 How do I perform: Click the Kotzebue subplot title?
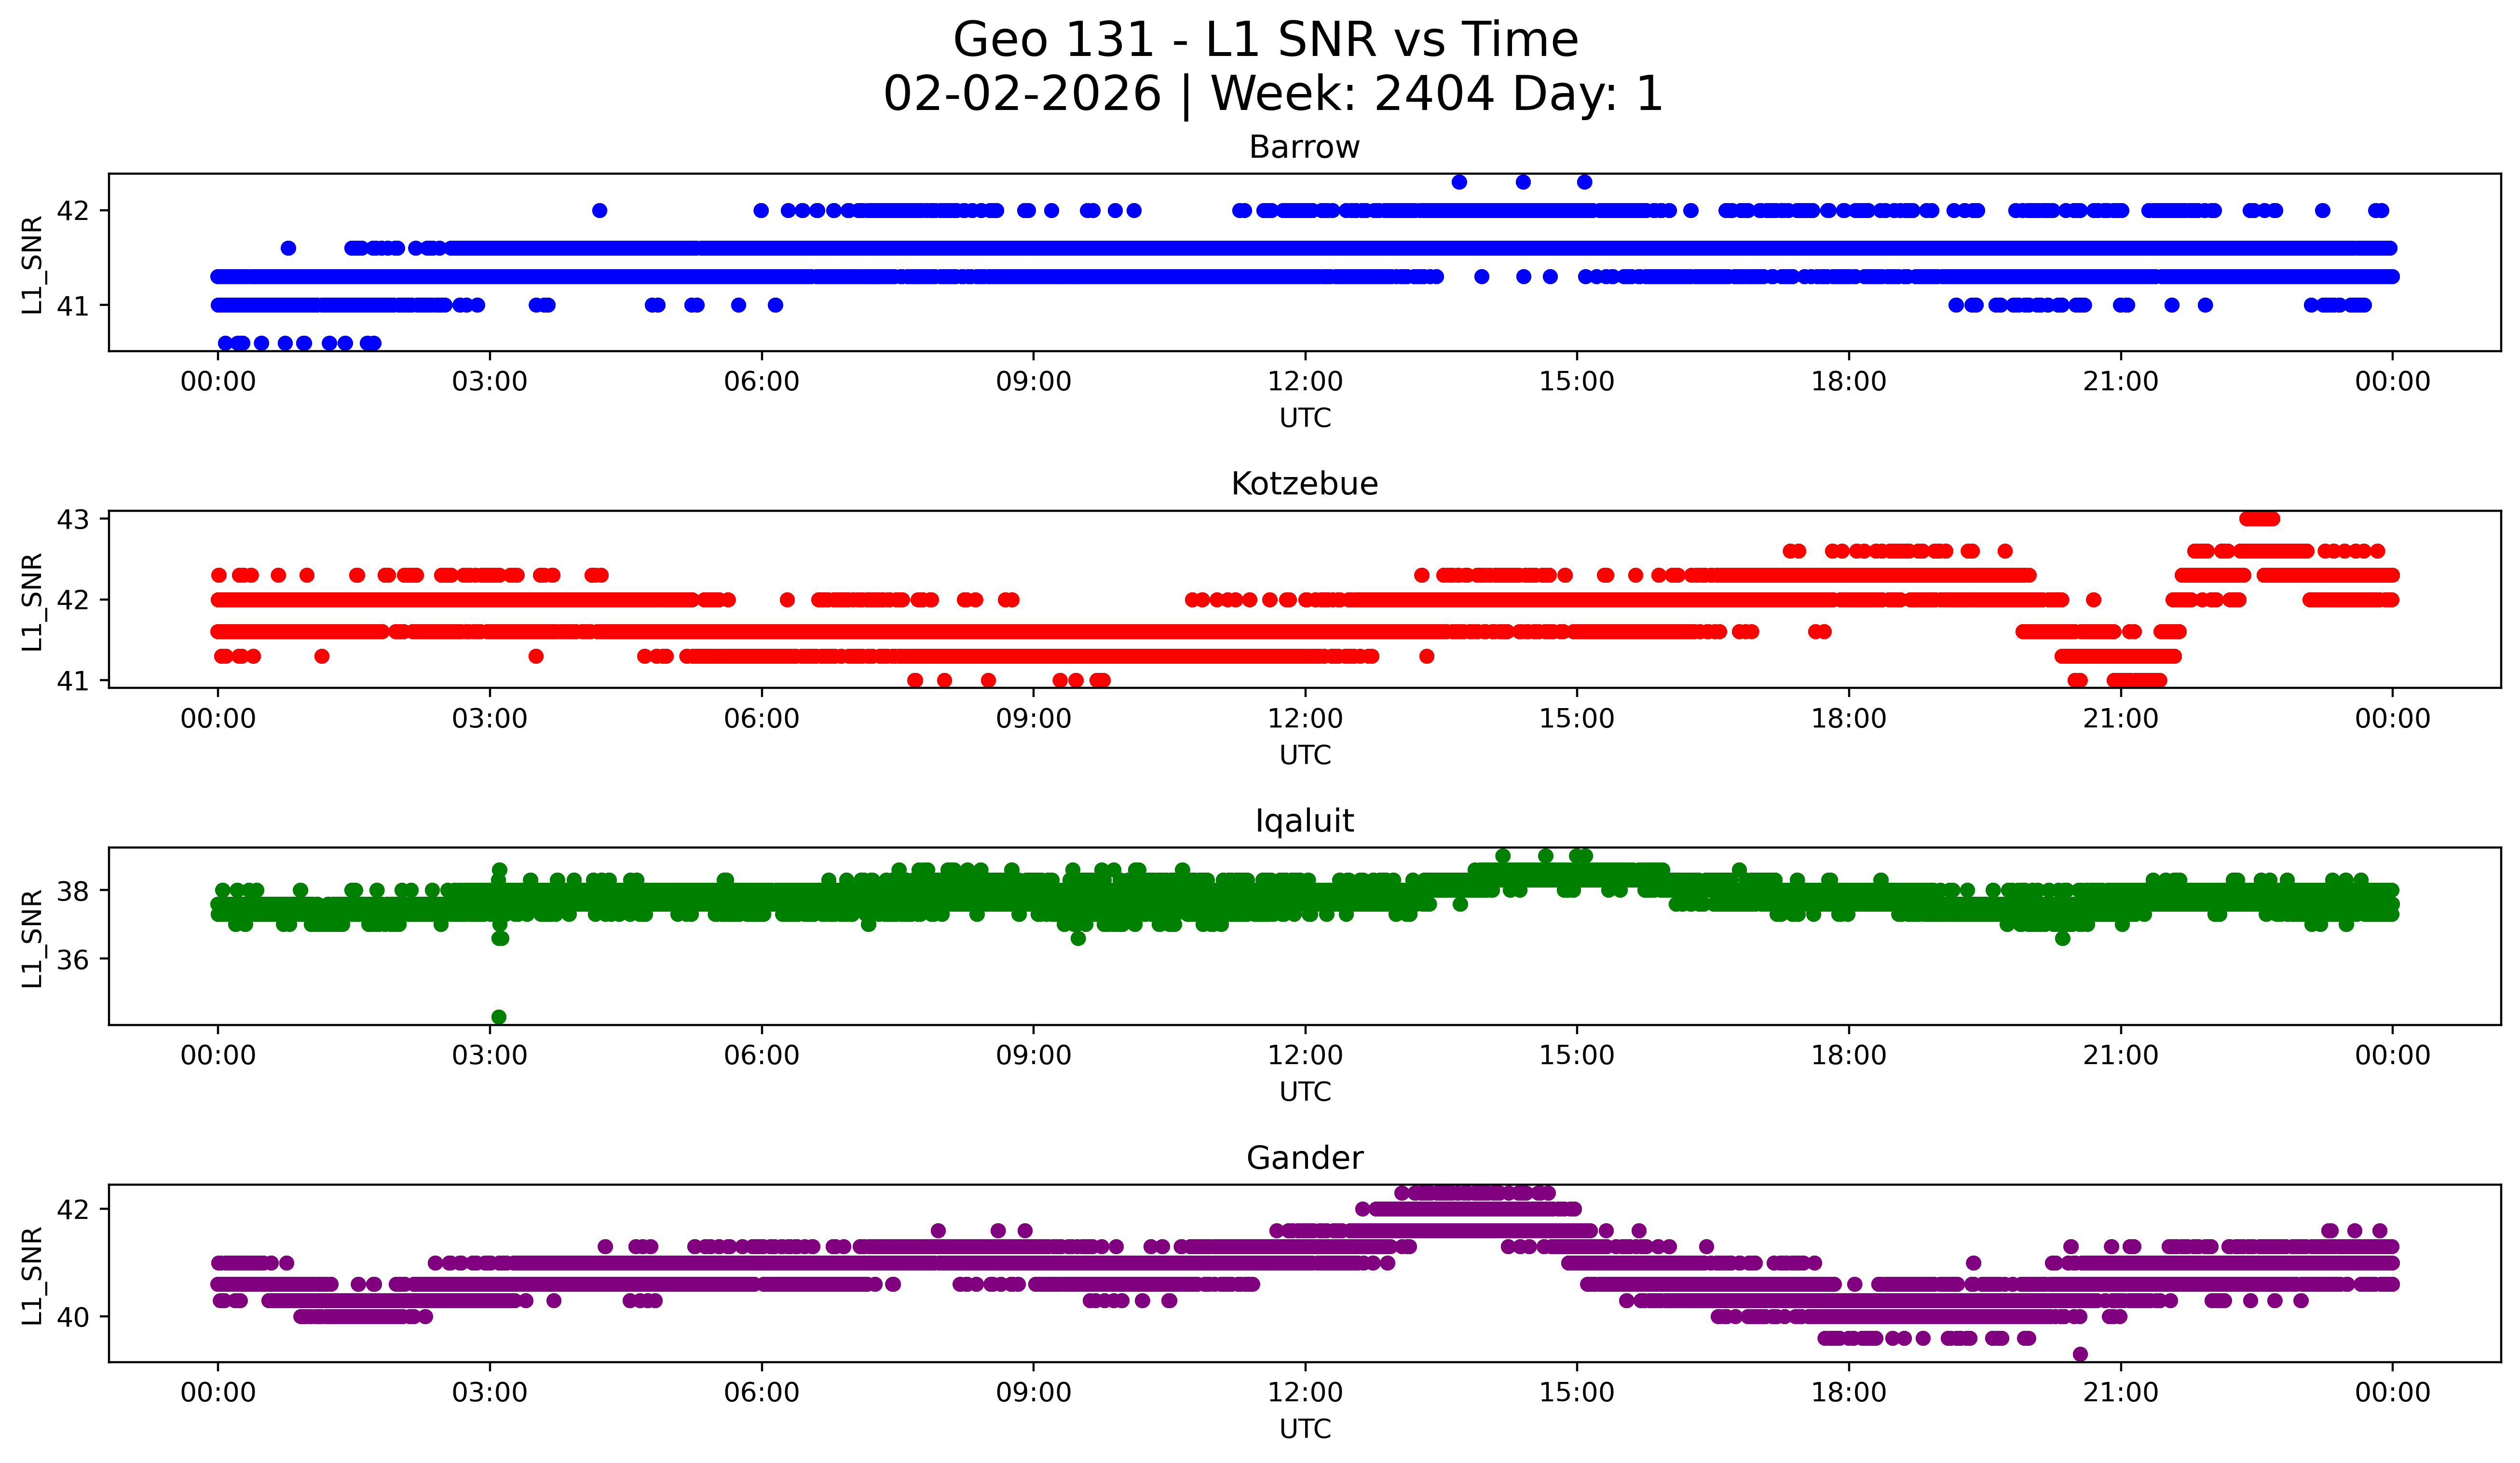(1304, 484)
